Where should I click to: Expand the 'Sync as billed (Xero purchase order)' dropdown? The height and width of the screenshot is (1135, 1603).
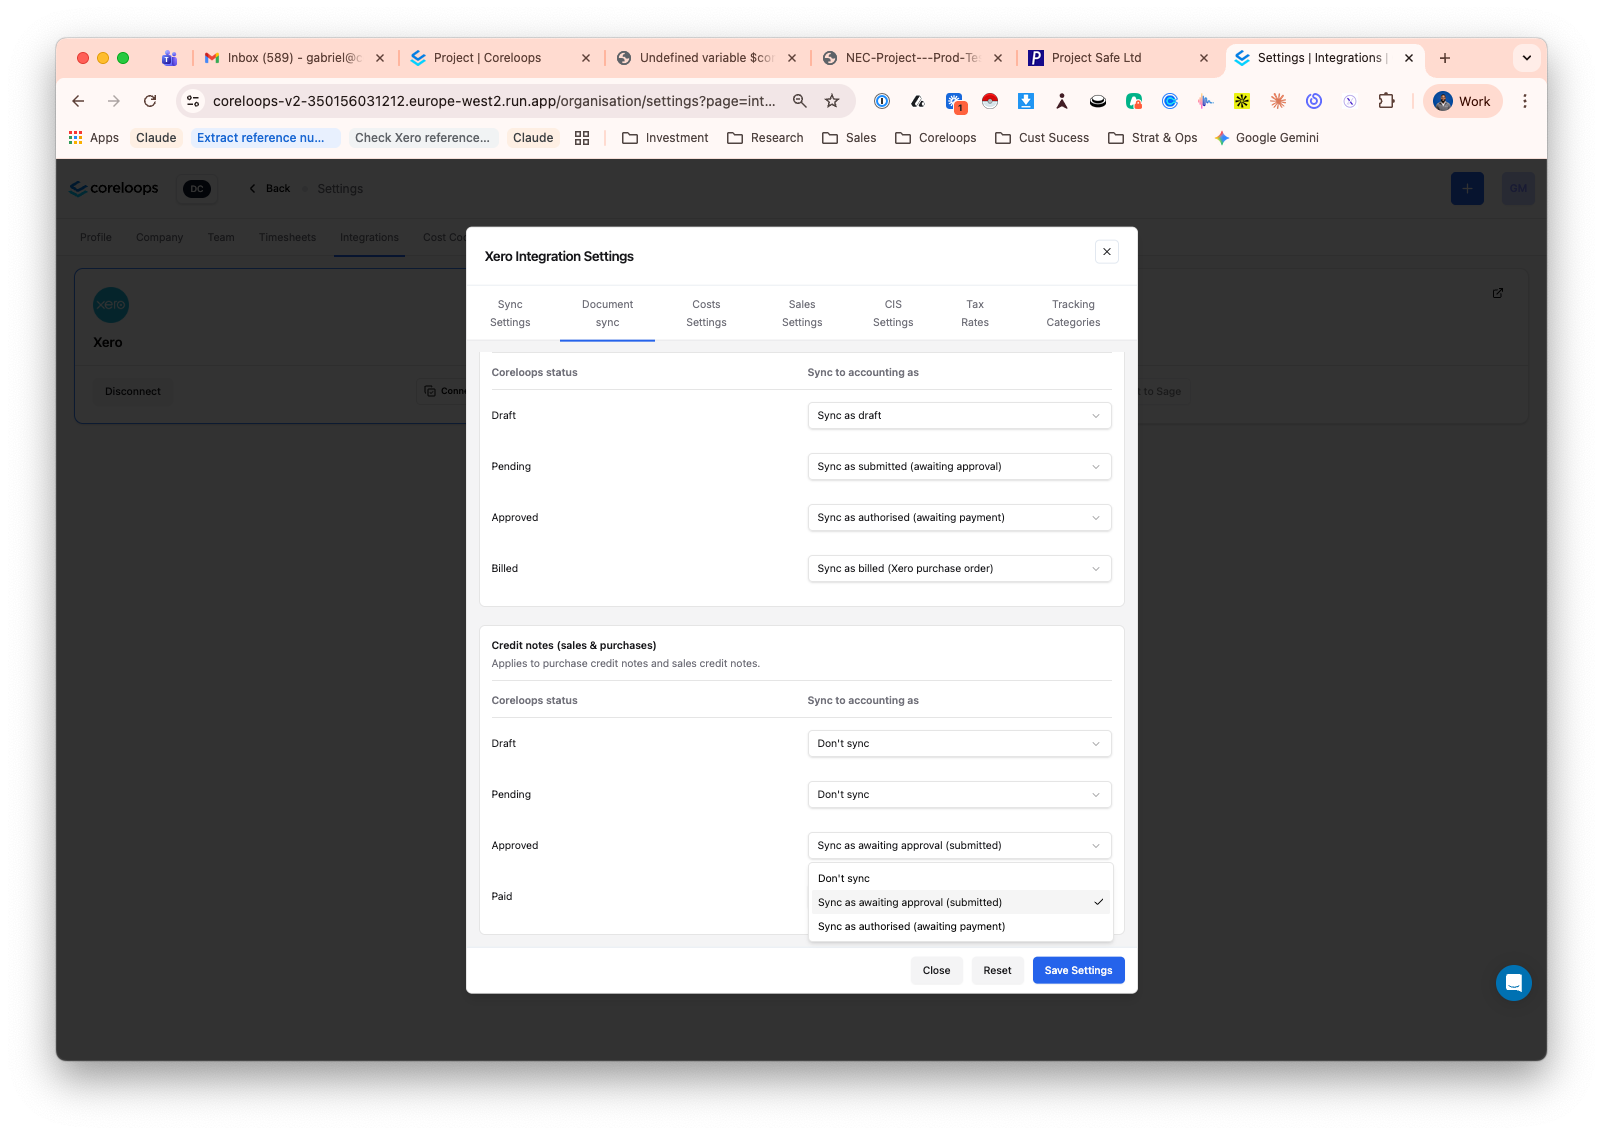pos(959,569)
